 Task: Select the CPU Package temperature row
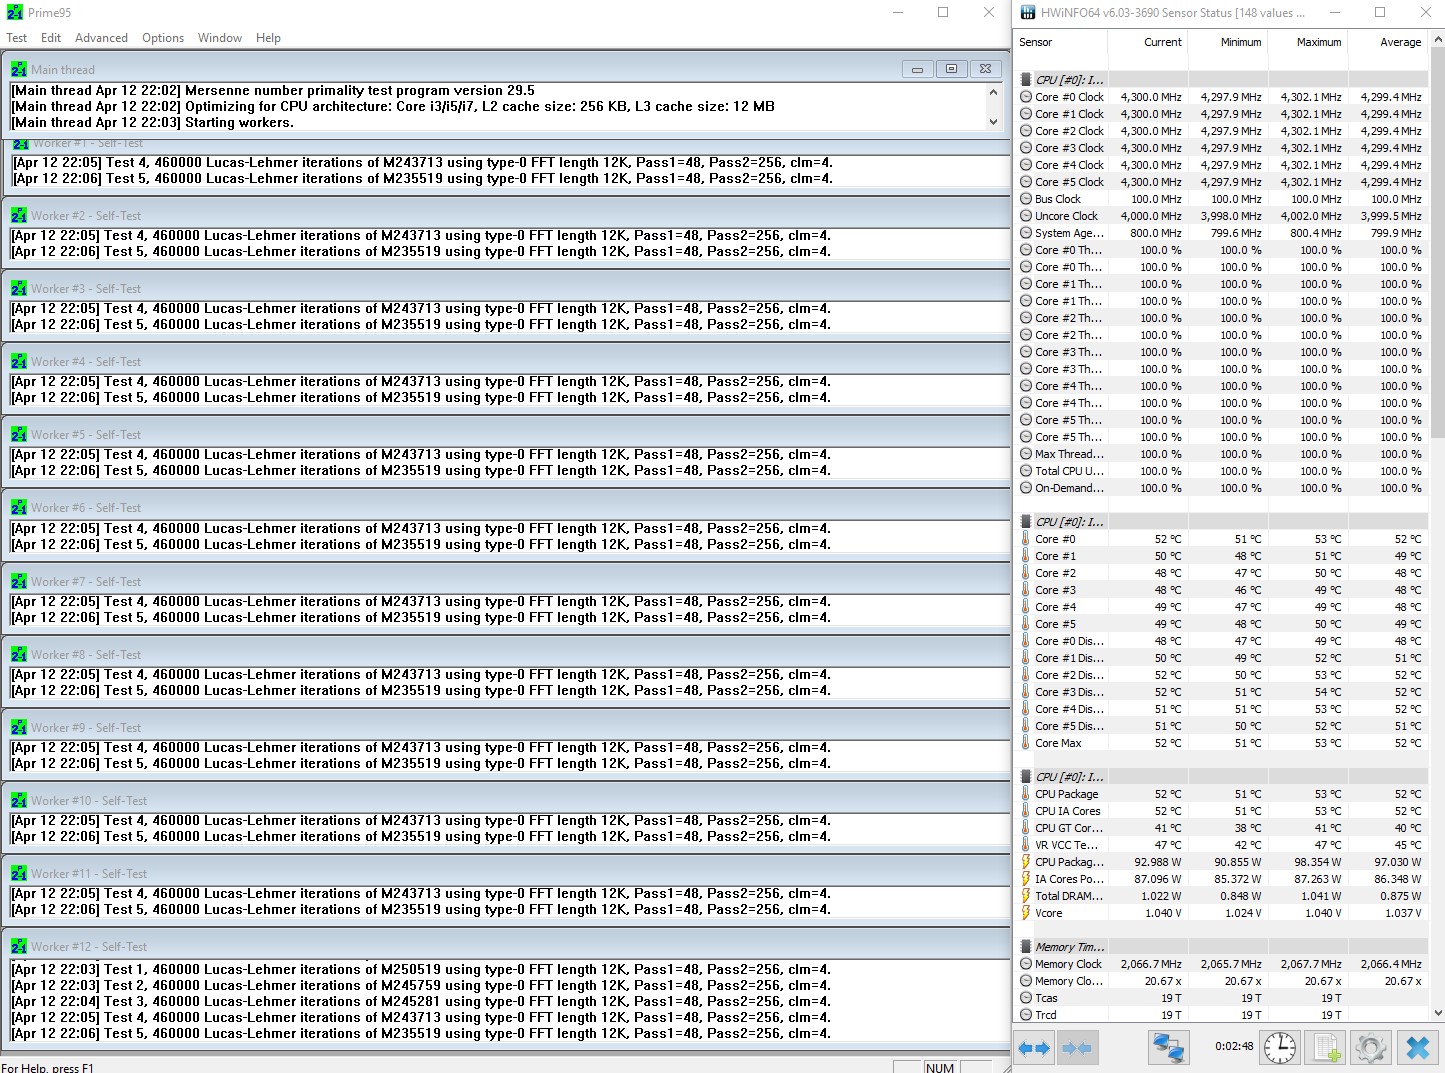pos(1222,794)
